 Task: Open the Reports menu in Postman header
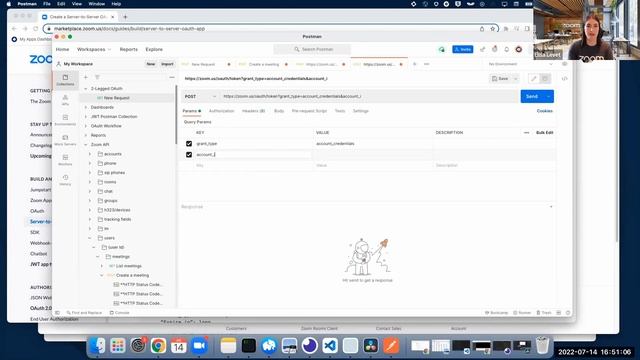point(129,49)
